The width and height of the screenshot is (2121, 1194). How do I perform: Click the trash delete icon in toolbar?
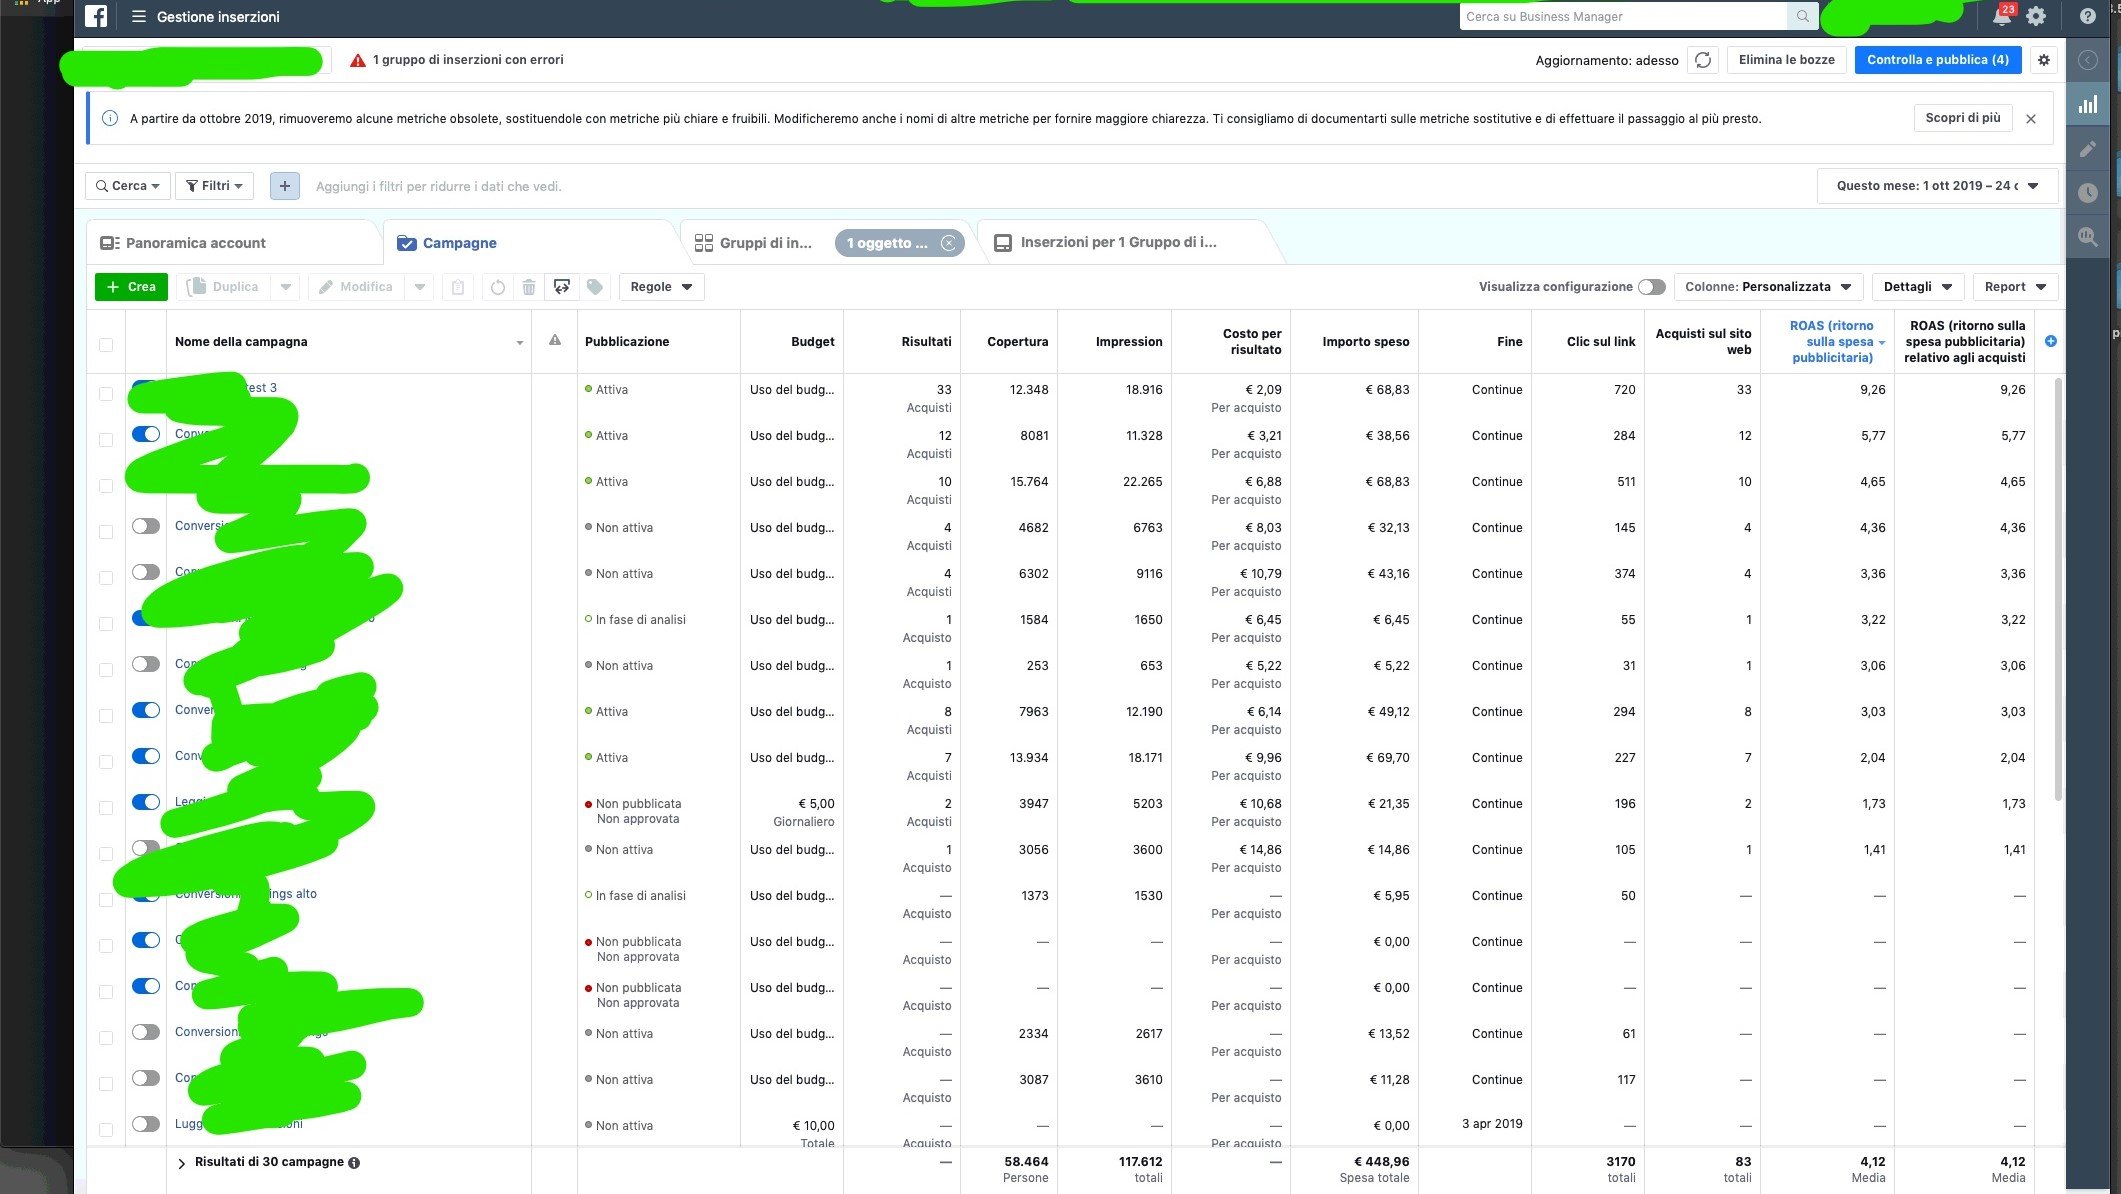point(529,287)
